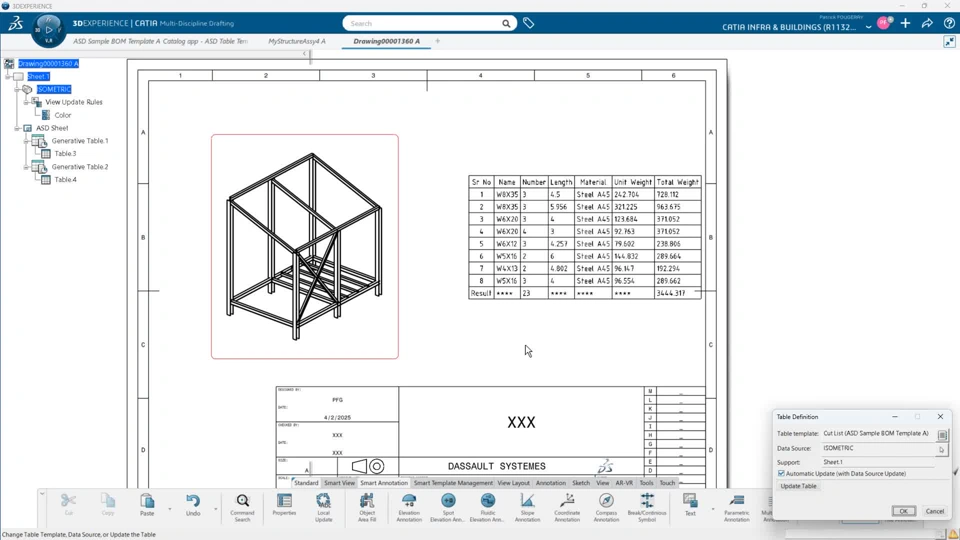
Task: Collapse the Generative Table.1 node
Action: pyautogui.click(x=26, y=141)
